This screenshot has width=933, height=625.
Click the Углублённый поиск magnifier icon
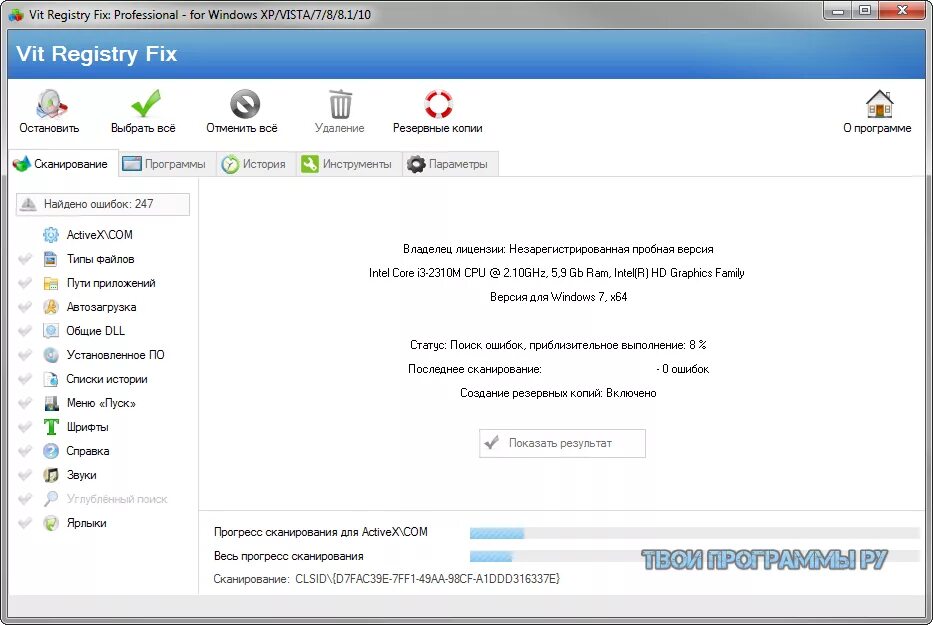click(x=51, y=499)
